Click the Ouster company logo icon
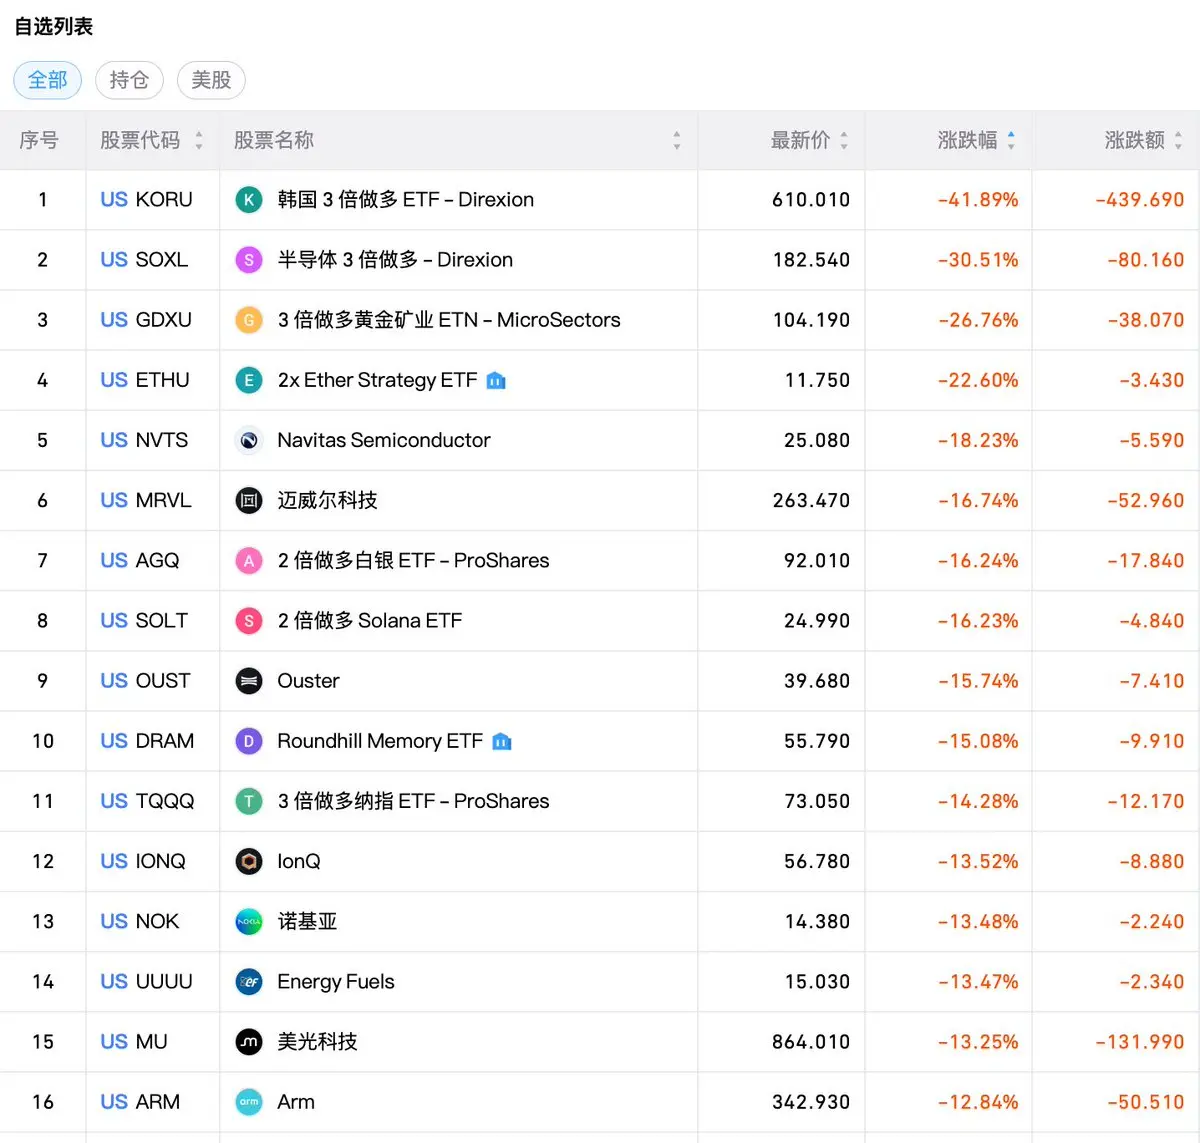Screen dimensions: 1200x1143 click(249, 681)
